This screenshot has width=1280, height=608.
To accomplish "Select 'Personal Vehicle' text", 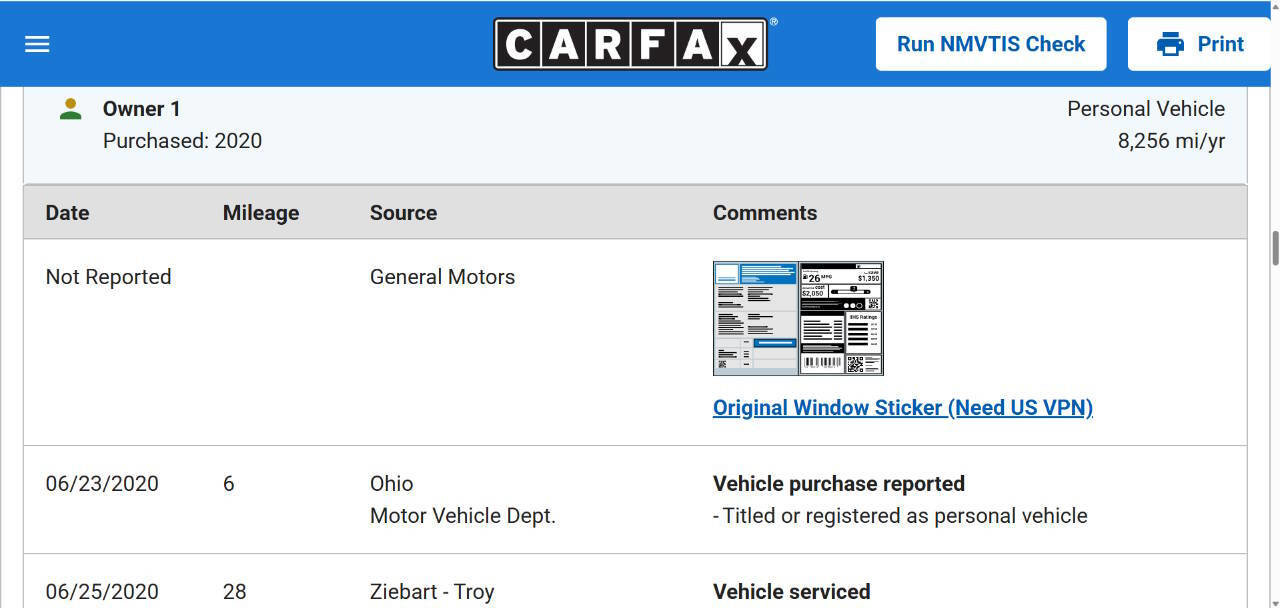I will pyautogui.click(x=1146, y=109).
